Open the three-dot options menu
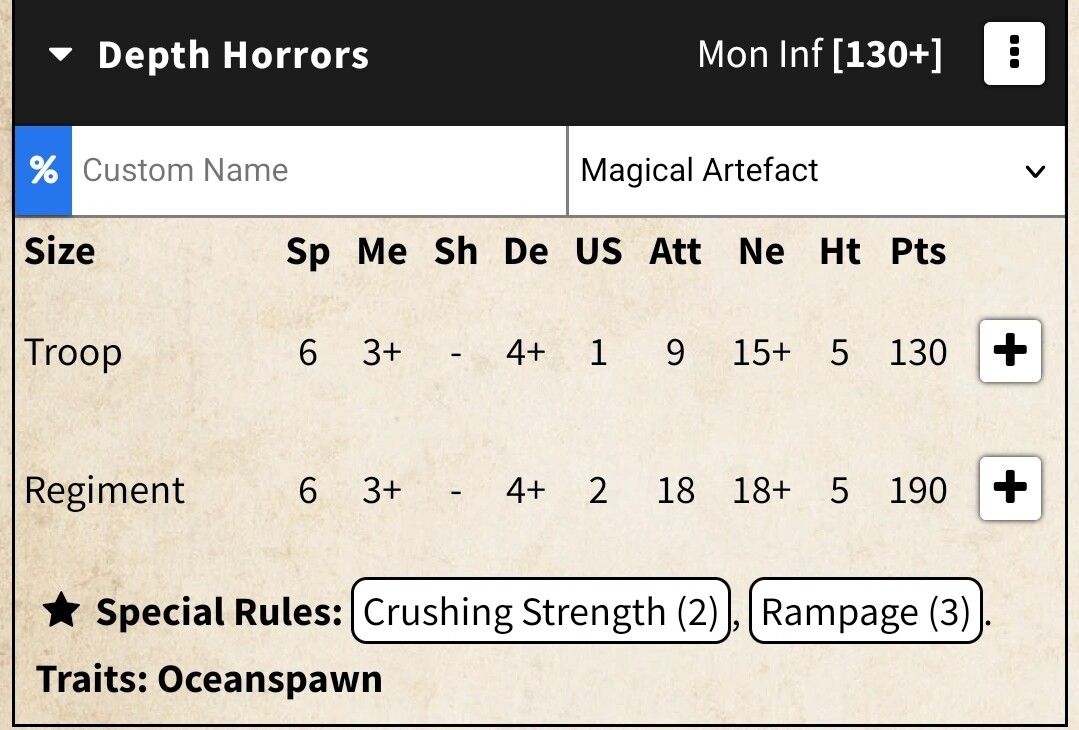 pyautogui.click(x=1014, y=53)
